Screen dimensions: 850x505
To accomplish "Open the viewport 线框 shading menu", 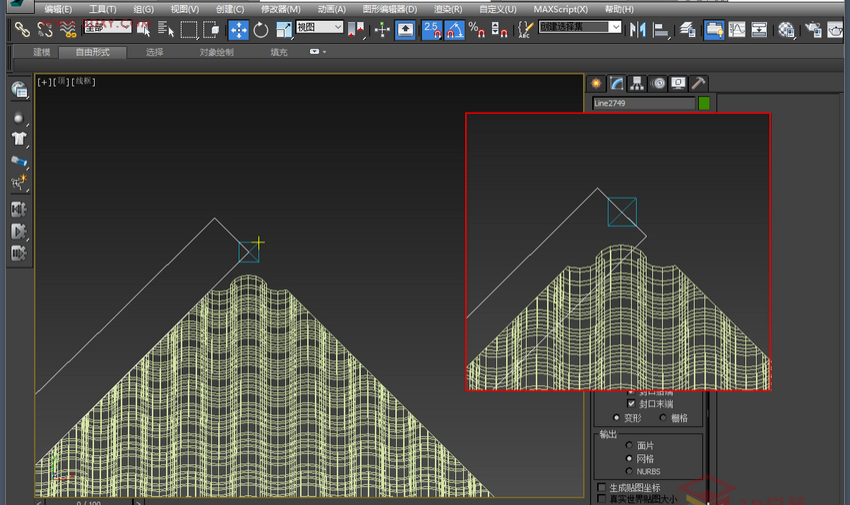I will [x=83, y=82].
